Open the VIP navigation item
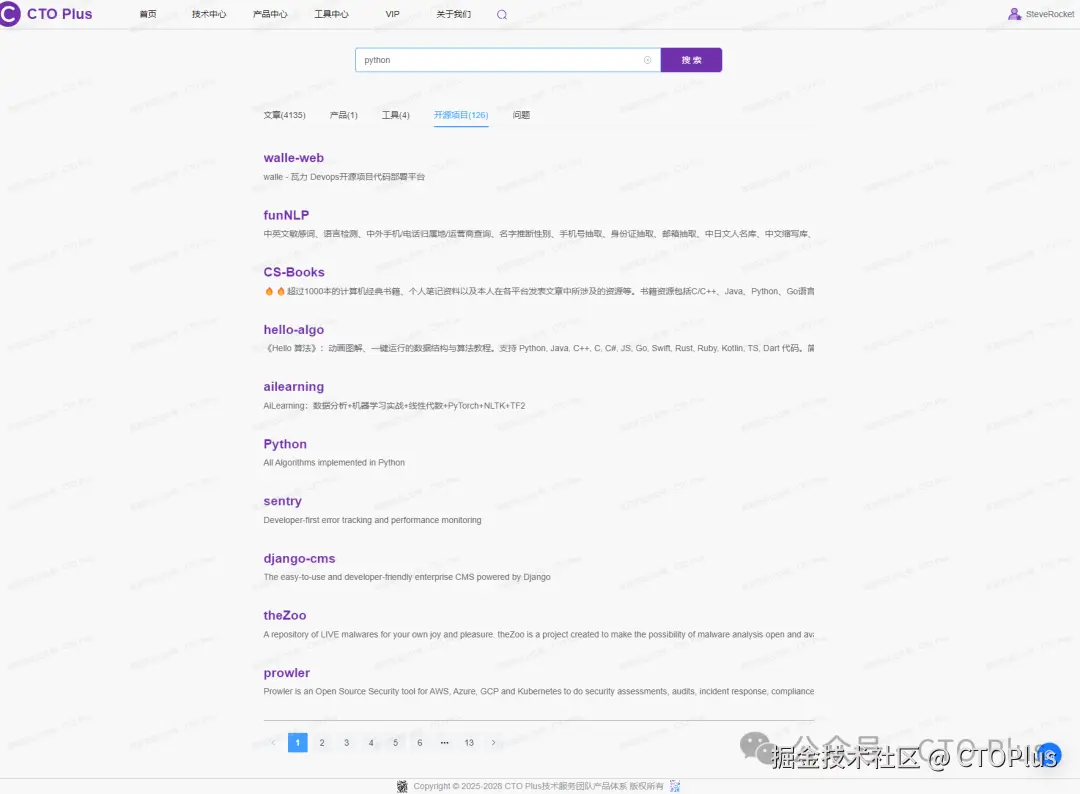This screenshot has width=1080, height=794. tap(393, 14)
